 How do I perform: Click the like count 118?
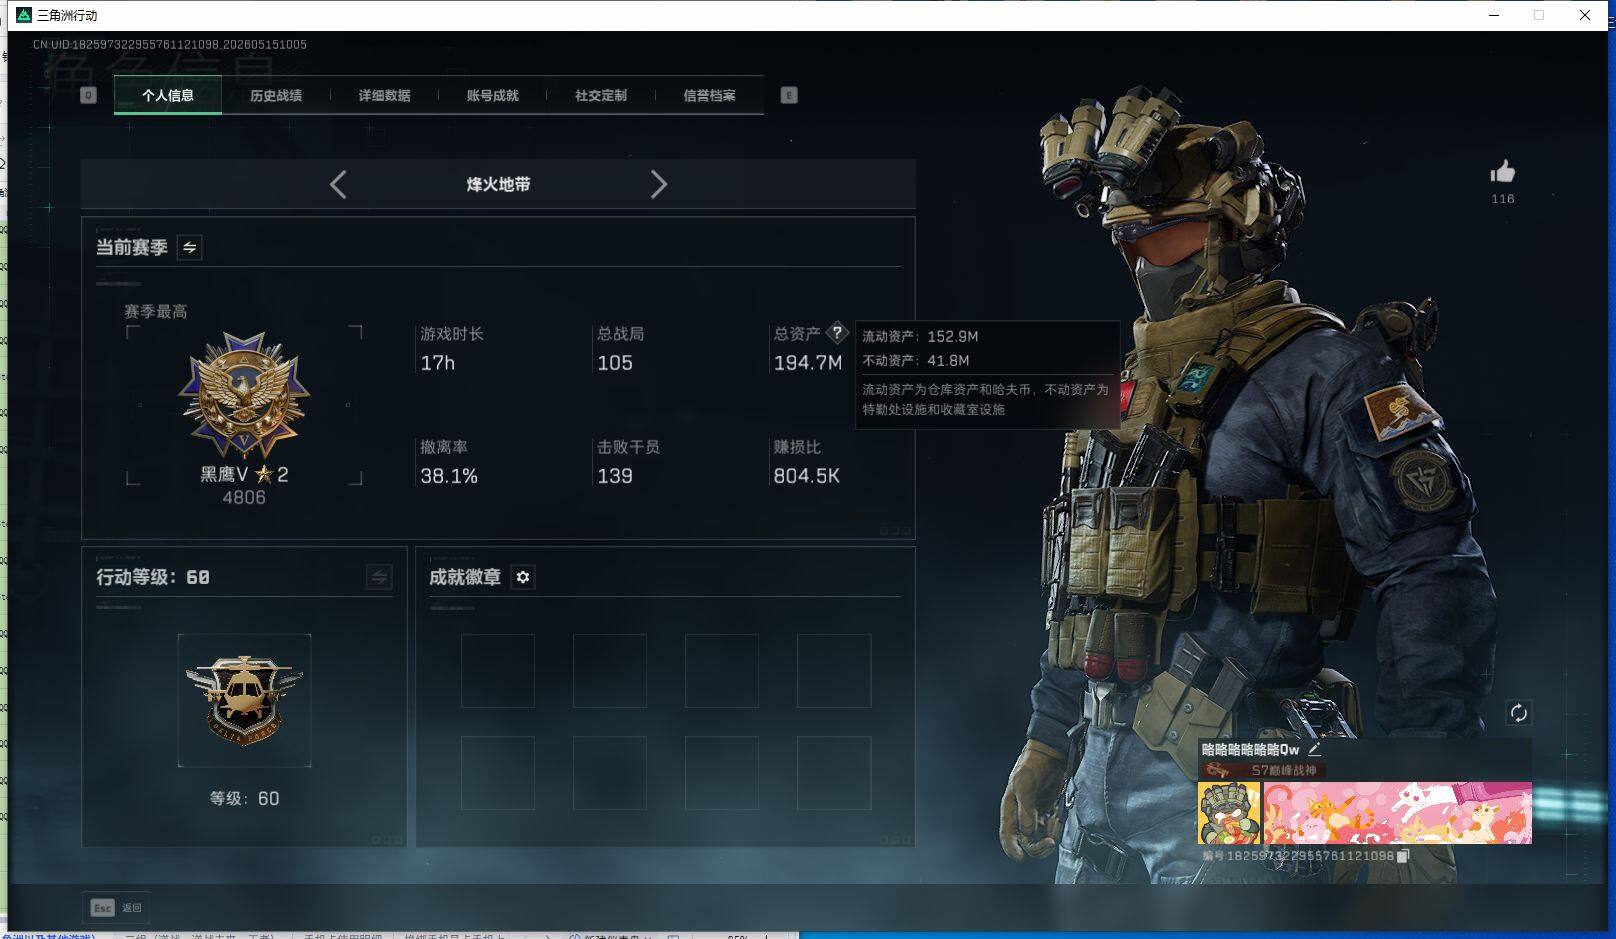coord(1502,199)
